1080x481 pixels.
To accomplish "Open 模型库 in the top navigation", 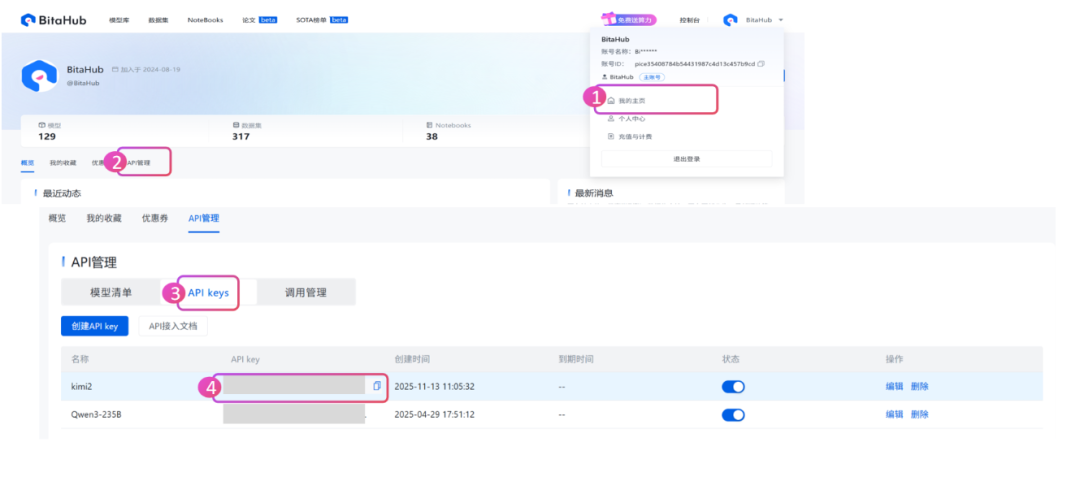I will pyautogui.click(x=120, y=20).
